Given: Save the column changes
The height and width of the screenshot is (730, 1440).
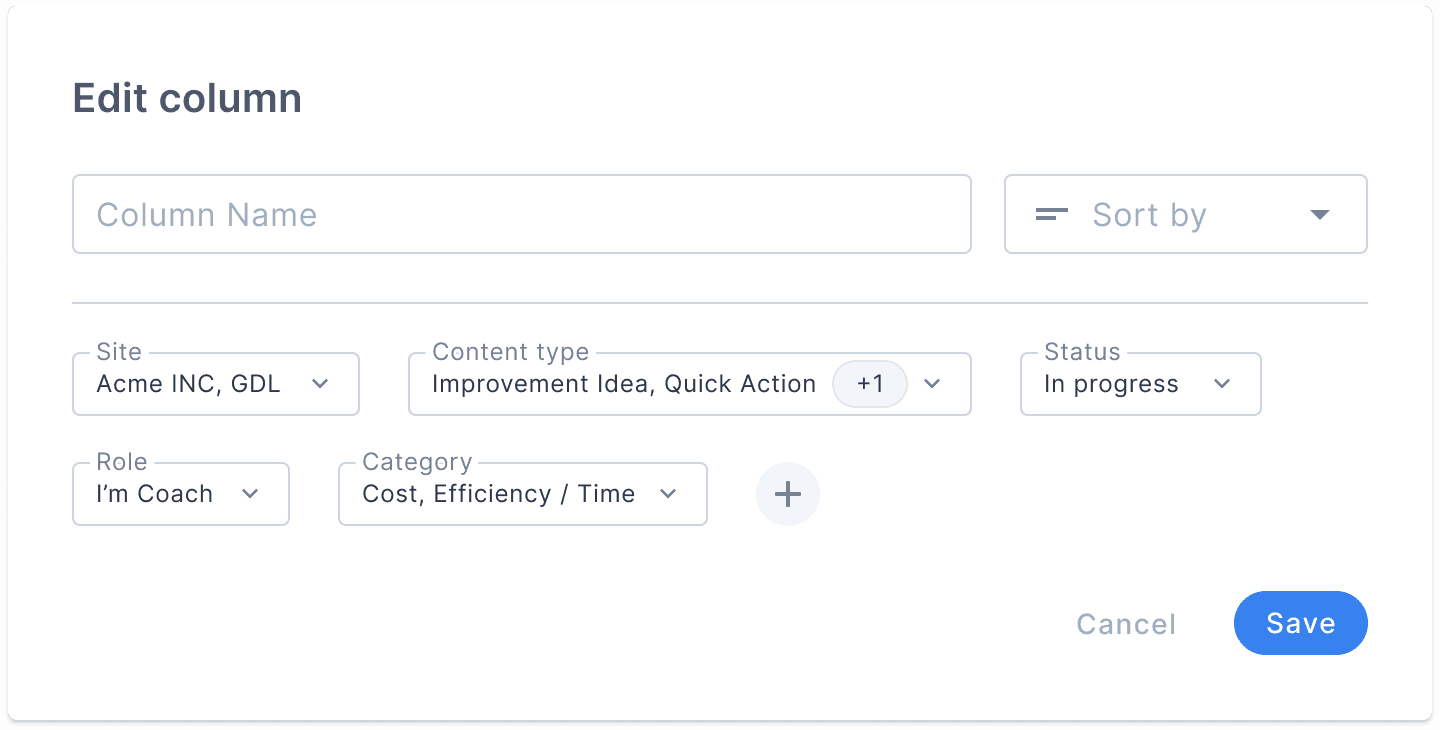Looking at the screenshot, I should [1301, 623].
